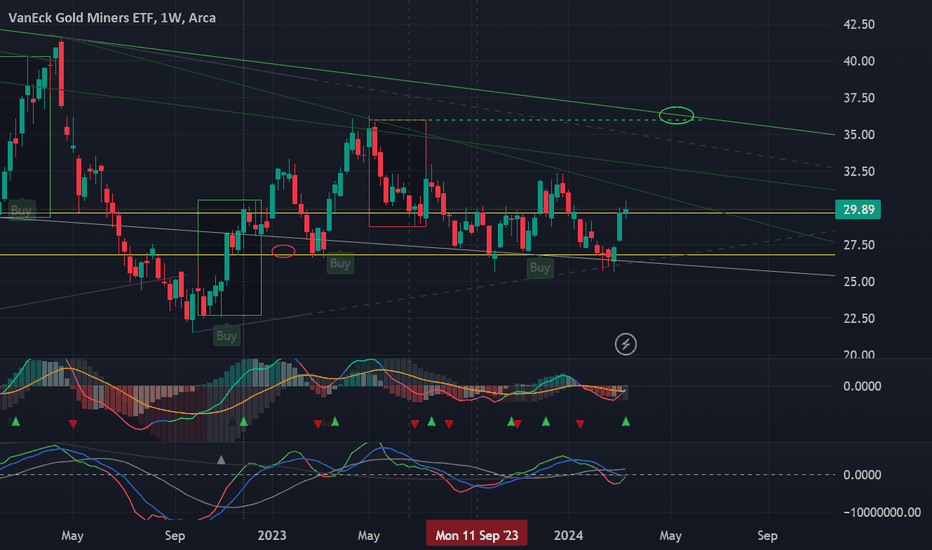The width and height of the screenshot is (932, 550).
Task: Click the -10000000.00 indicator scale label
Action: [882, 513]
